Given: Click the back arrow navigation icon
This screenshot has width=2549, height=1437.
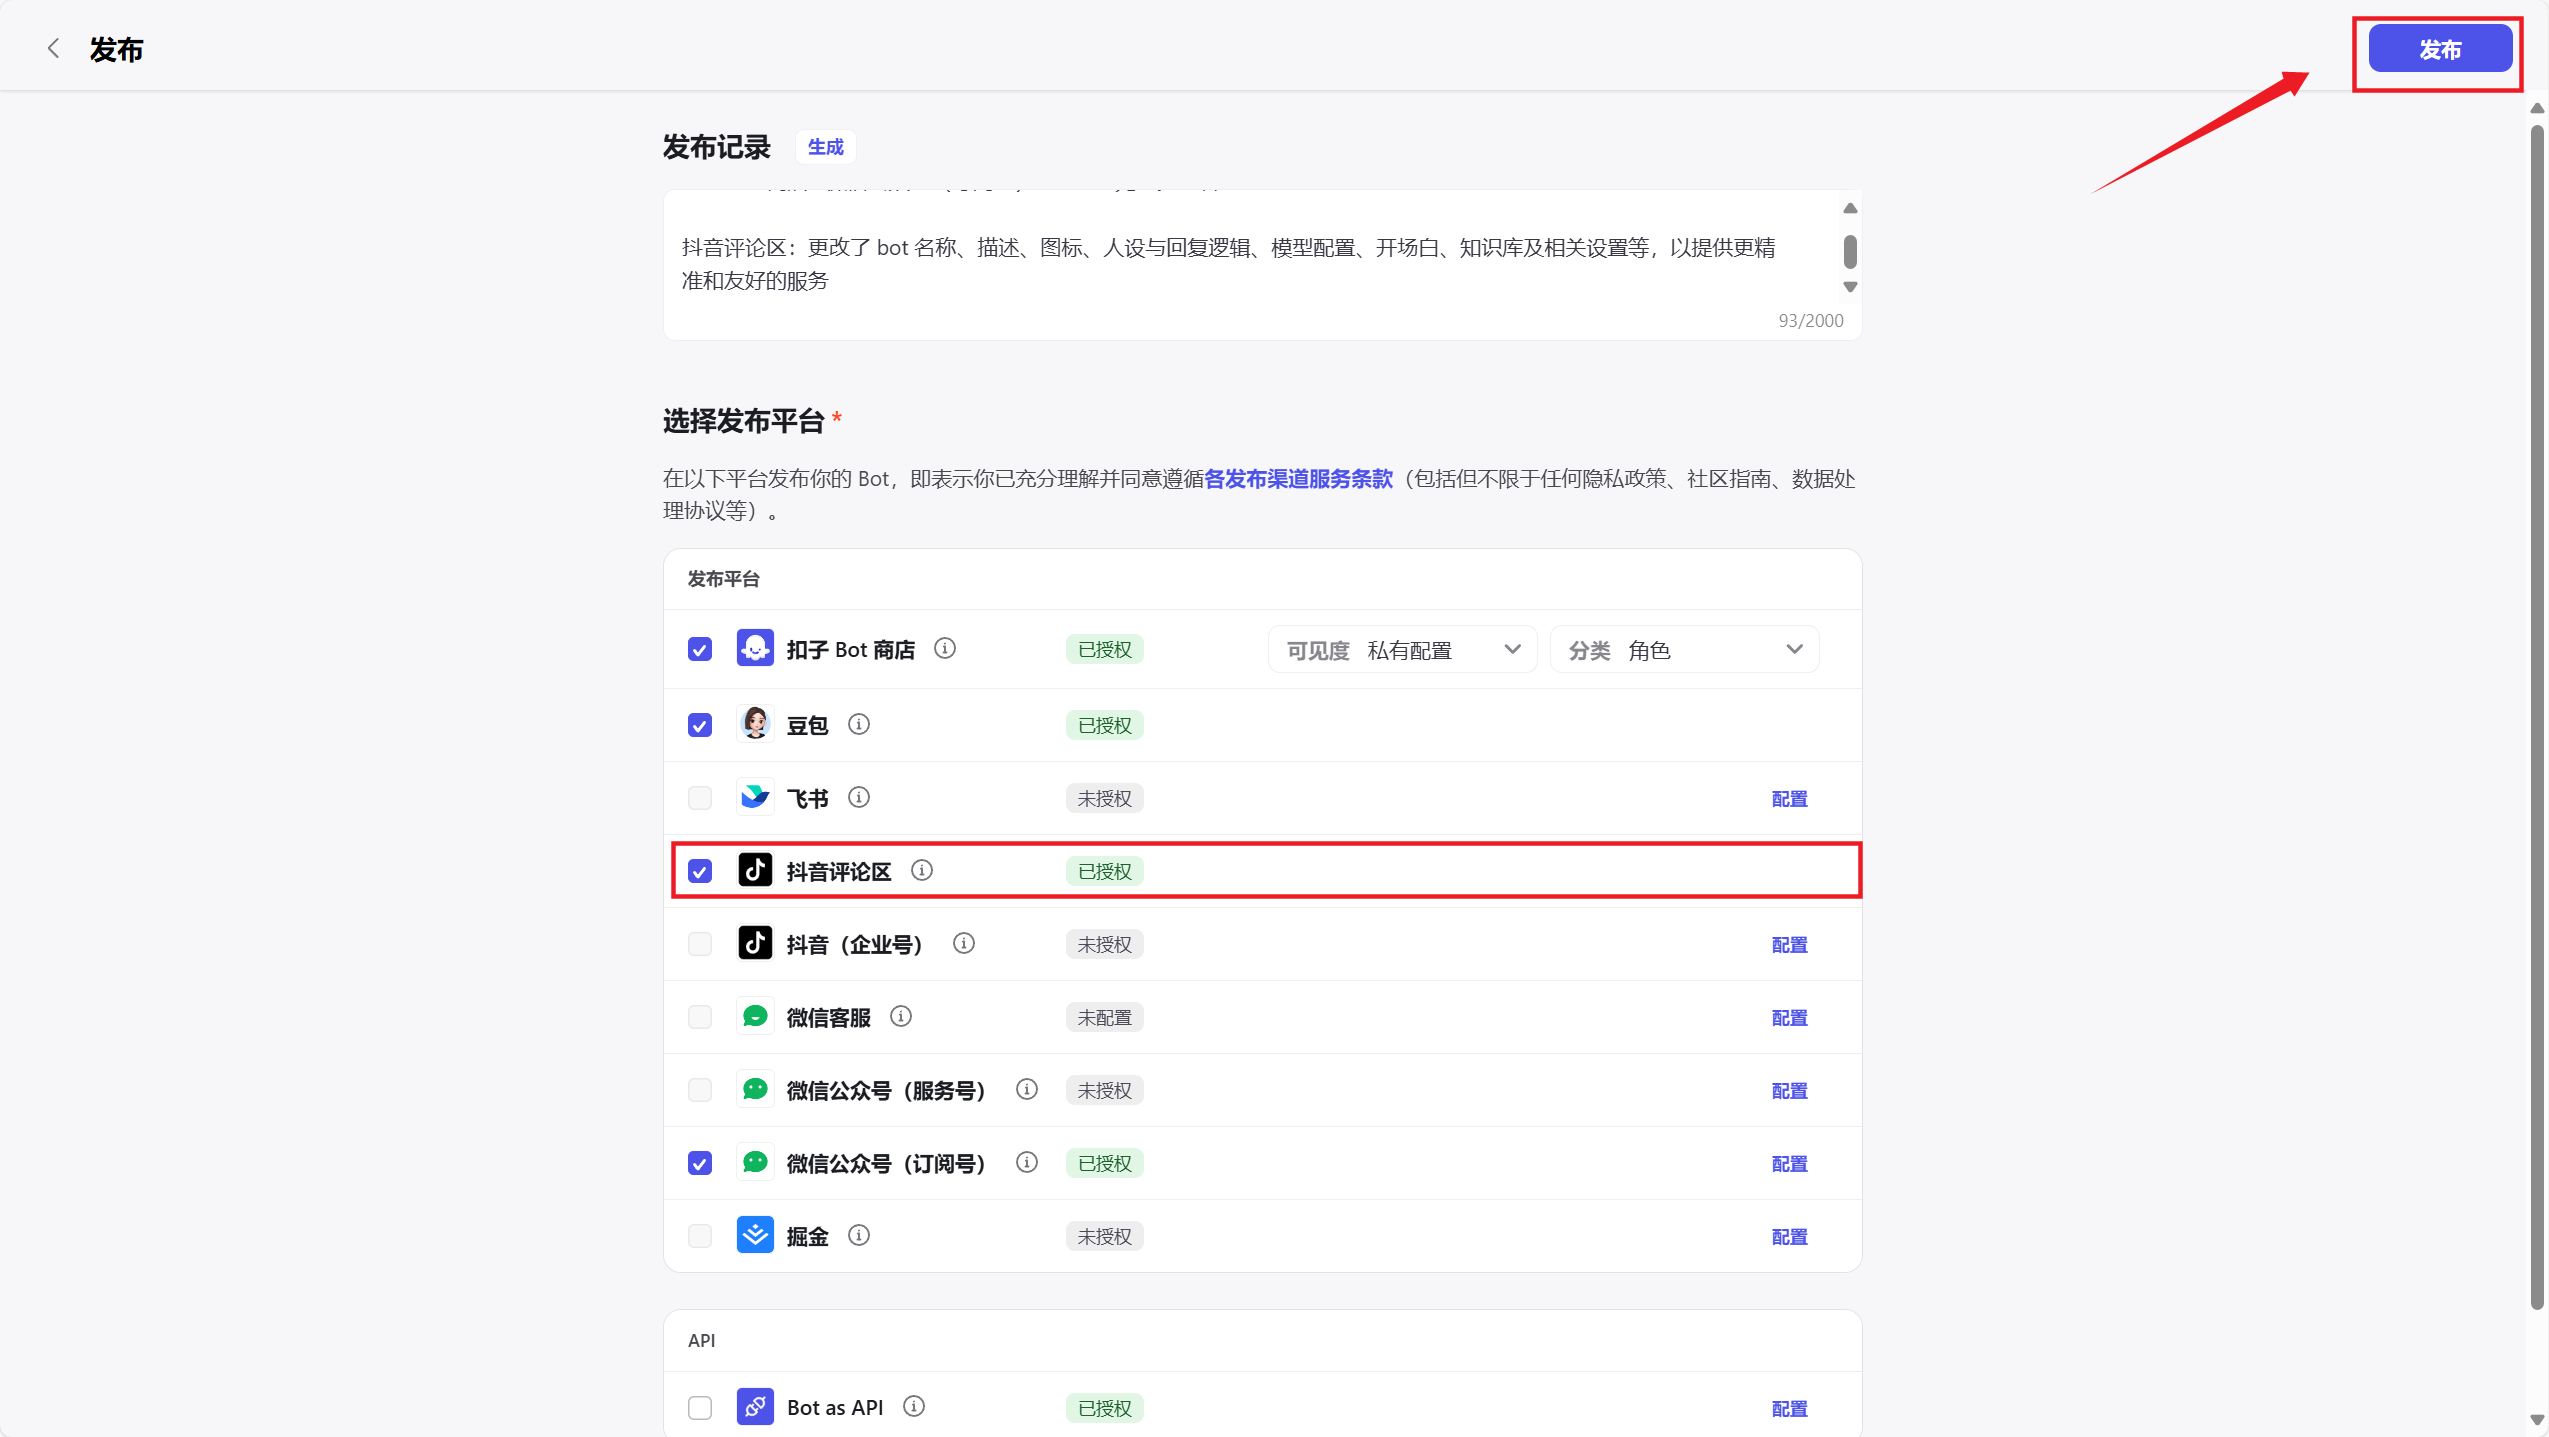Looking at the screenshot, I should pyautogui.click(x=53, y=47).
